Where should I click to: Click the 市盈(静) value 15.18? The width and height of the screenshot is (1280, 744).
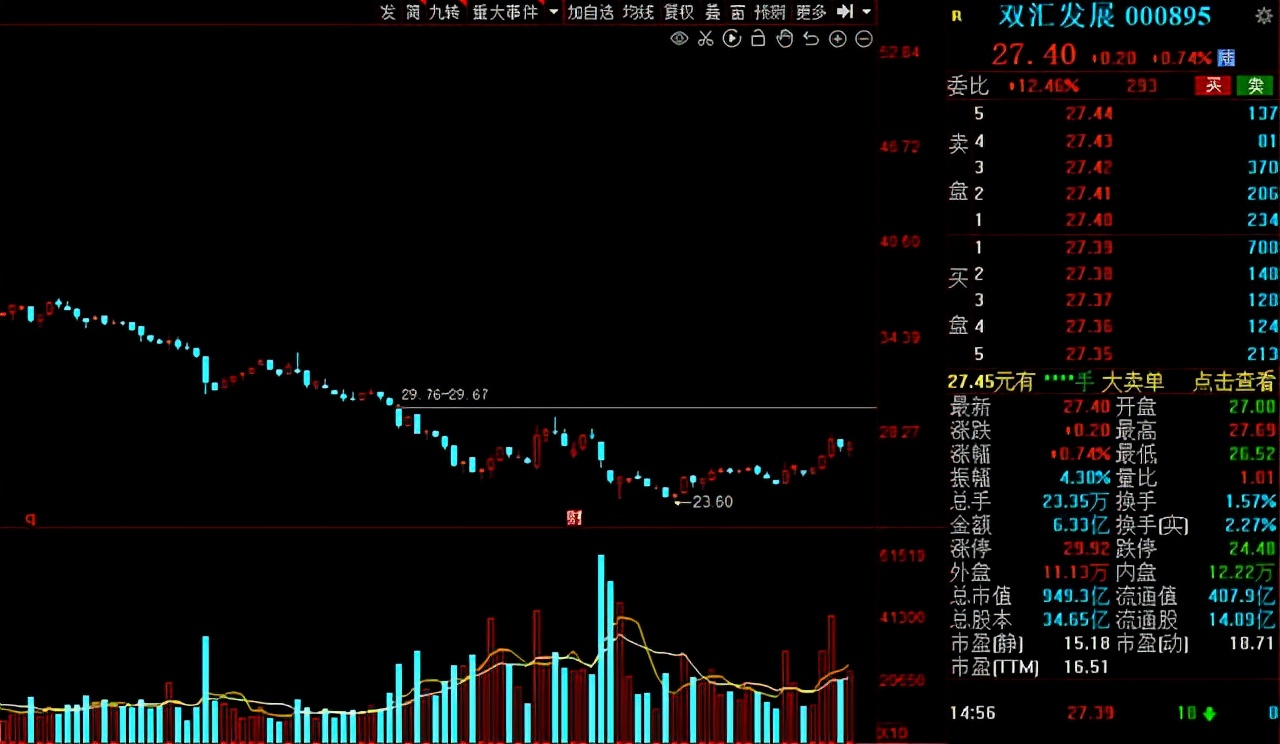pos(1086,643)
